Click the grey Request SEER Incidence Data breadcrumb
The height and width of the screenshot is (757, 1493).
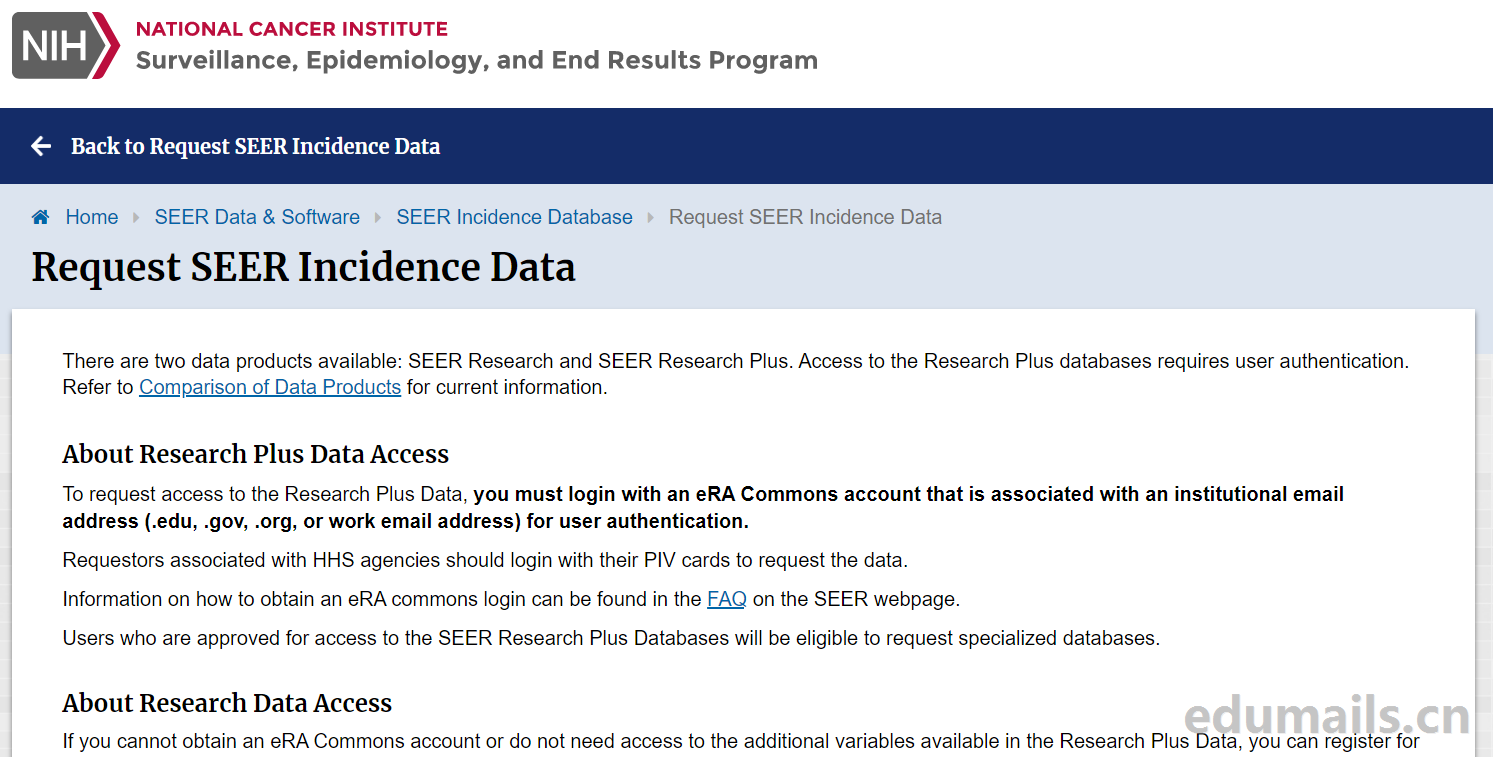click(805, 217)
